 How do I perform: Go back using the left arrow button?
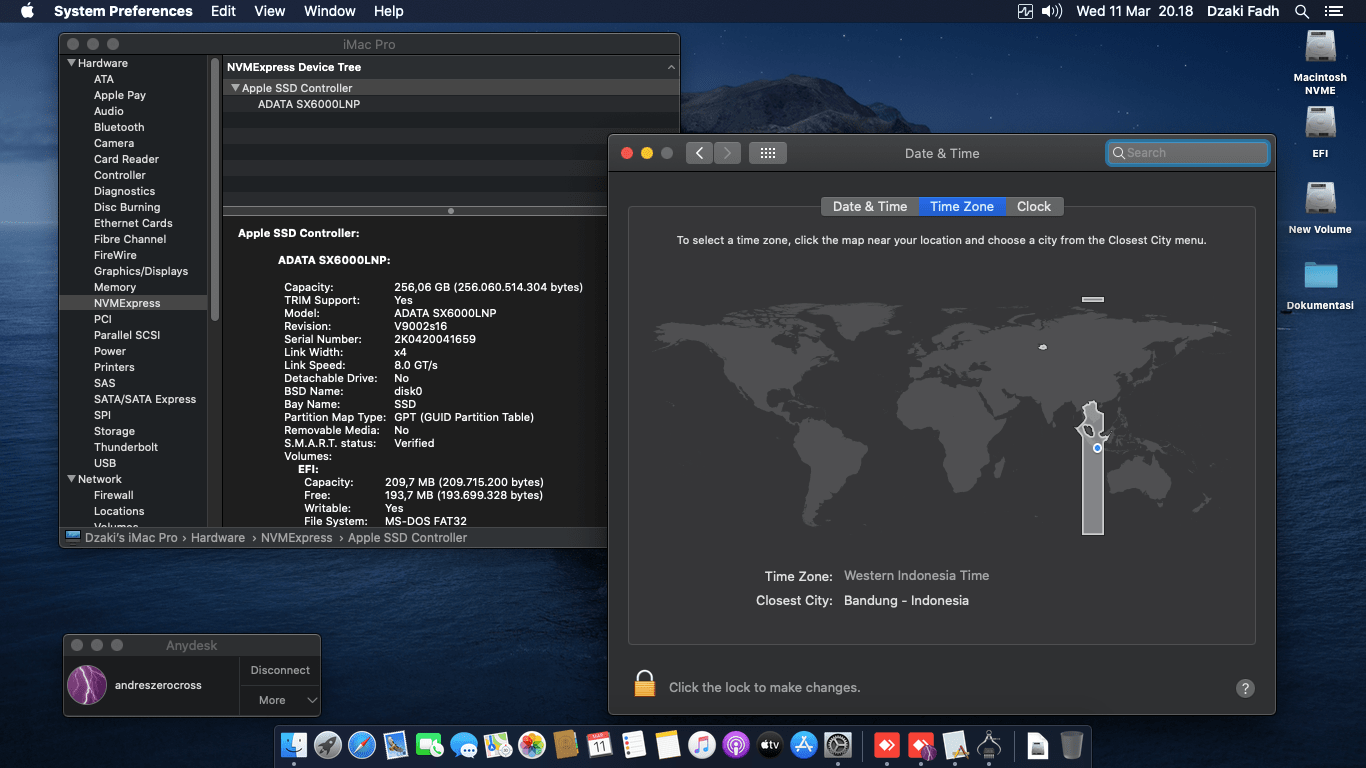tap(699, 153)
